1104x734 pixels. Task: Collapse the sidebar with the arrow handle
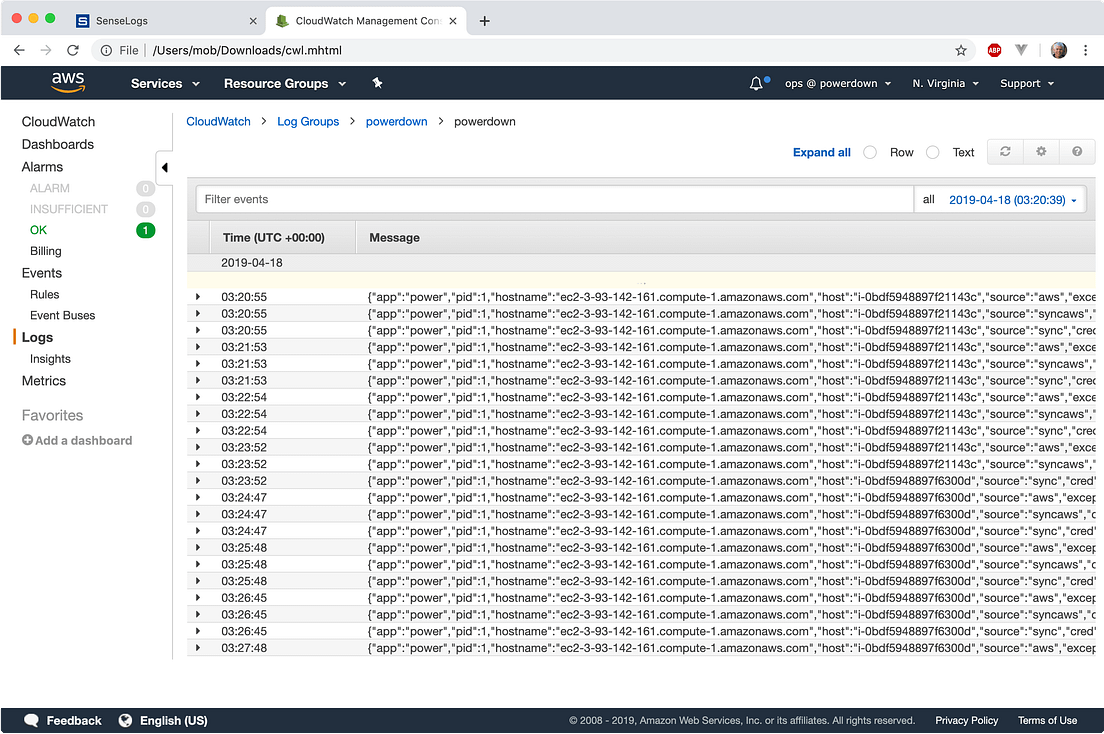pyautogui.click(x=164, y=168)
